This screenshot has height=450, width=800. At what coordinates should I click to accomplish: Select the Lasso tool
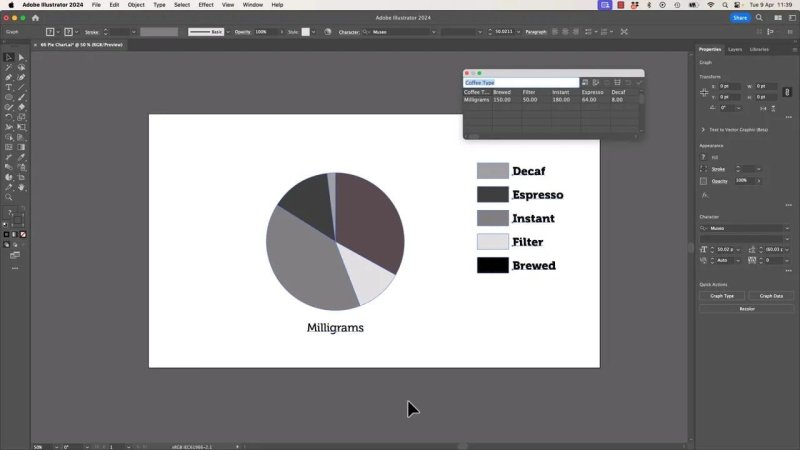coord(21,67)
